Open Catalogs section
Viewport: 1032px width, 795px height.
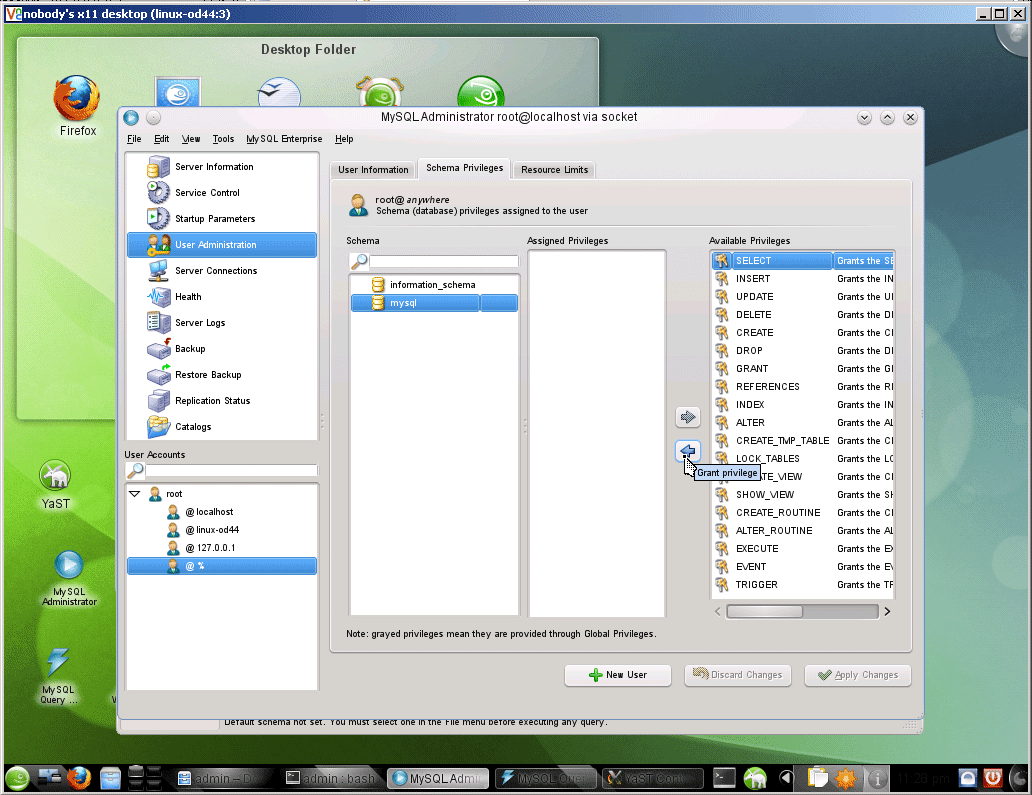[222, 426]
